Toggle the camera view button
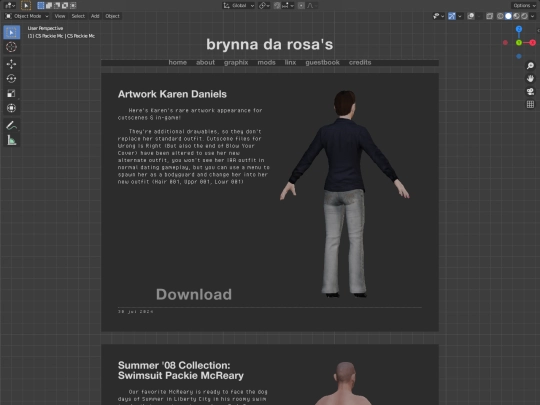This screenshot has width=540, height=405. 530,91
